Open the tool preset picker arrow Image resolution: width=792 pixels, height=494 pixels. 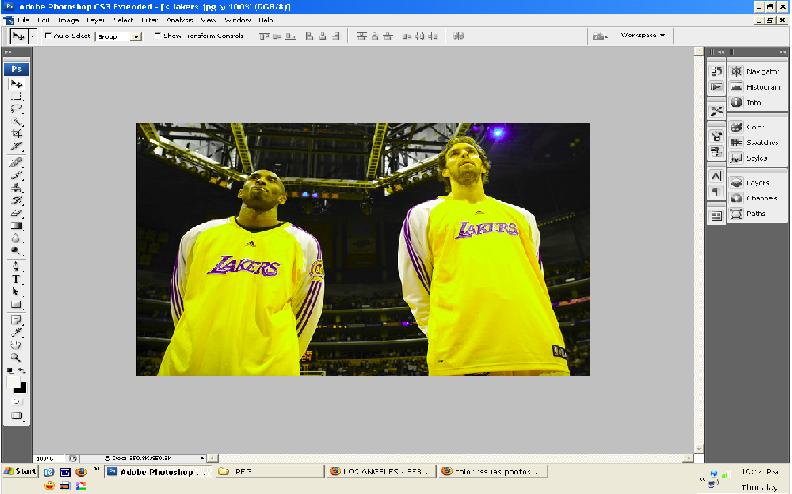pos(33,36)
